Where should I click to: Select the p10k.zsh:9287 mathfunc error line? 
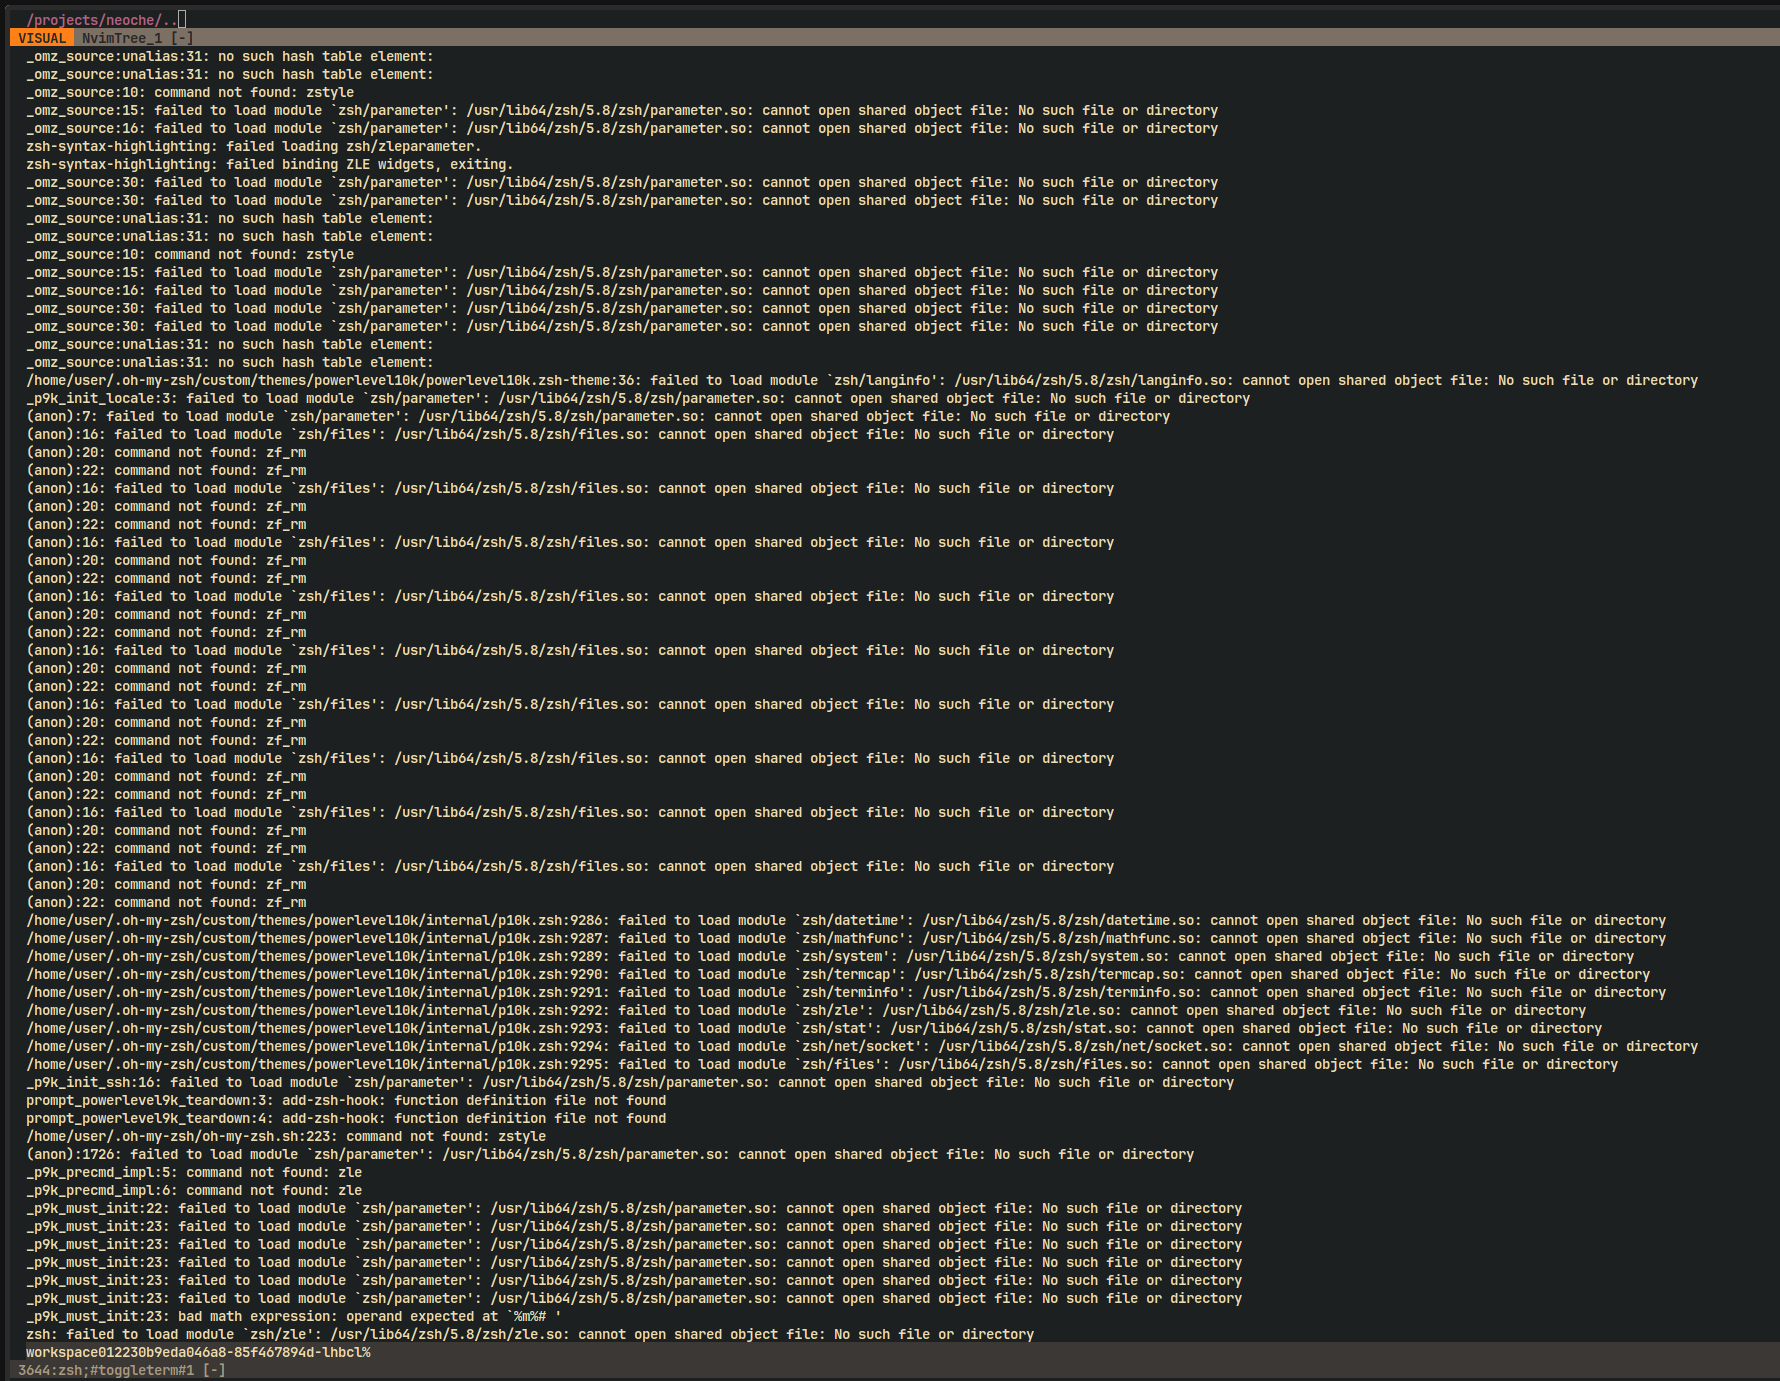845,939
